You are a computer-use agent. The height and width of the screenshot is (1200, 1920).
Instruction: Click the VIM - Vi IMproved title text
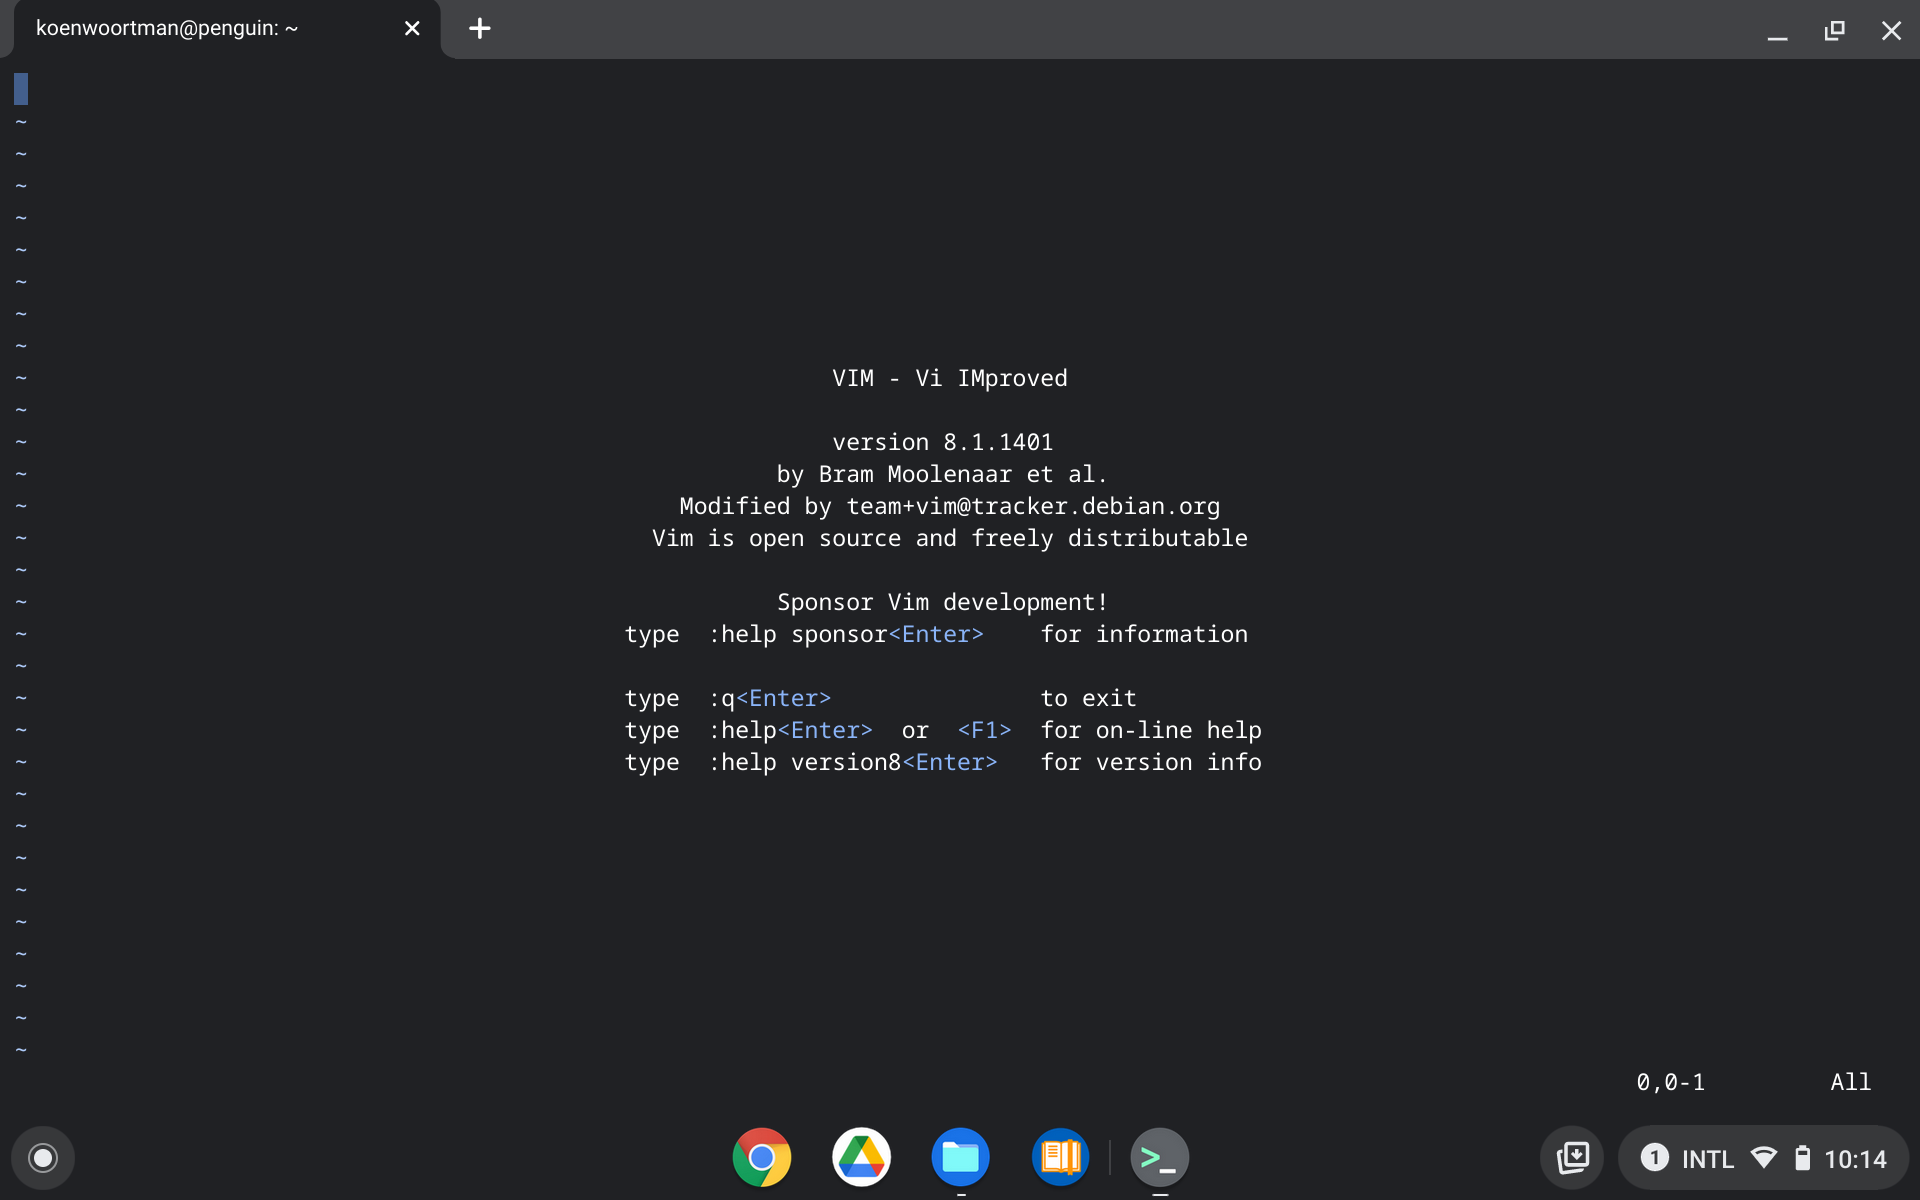[949, 378]
